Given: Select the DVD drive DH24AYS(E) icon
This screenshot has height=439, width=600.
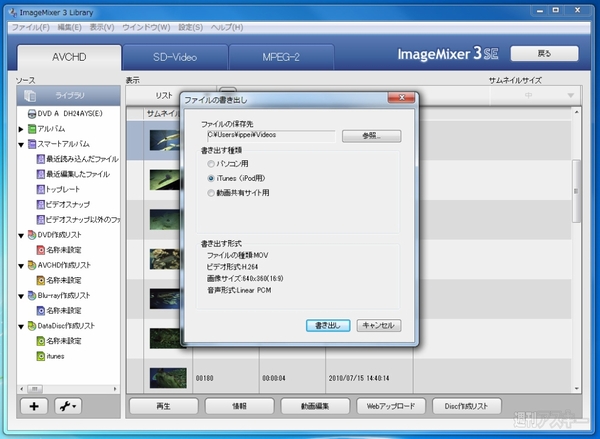Looking at the screenshot, I should 30,114.
